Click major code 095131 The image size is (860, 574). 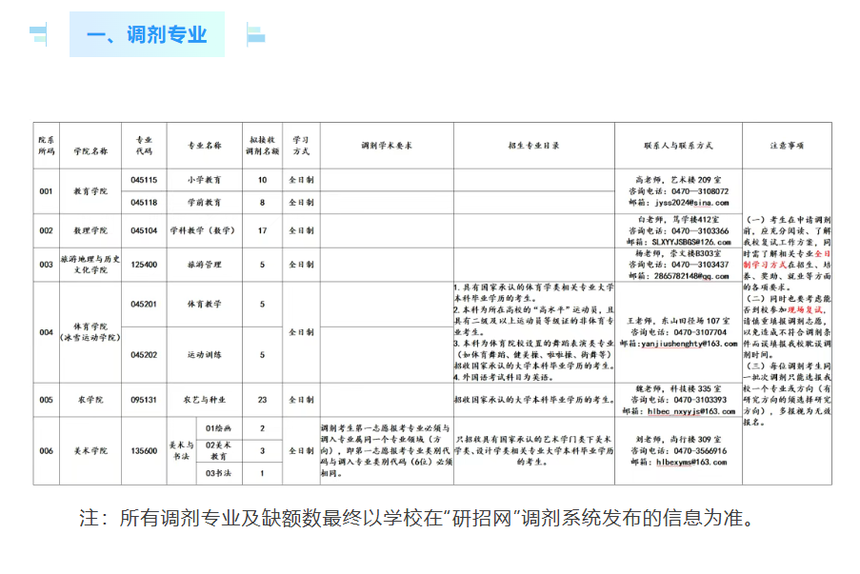144,400
